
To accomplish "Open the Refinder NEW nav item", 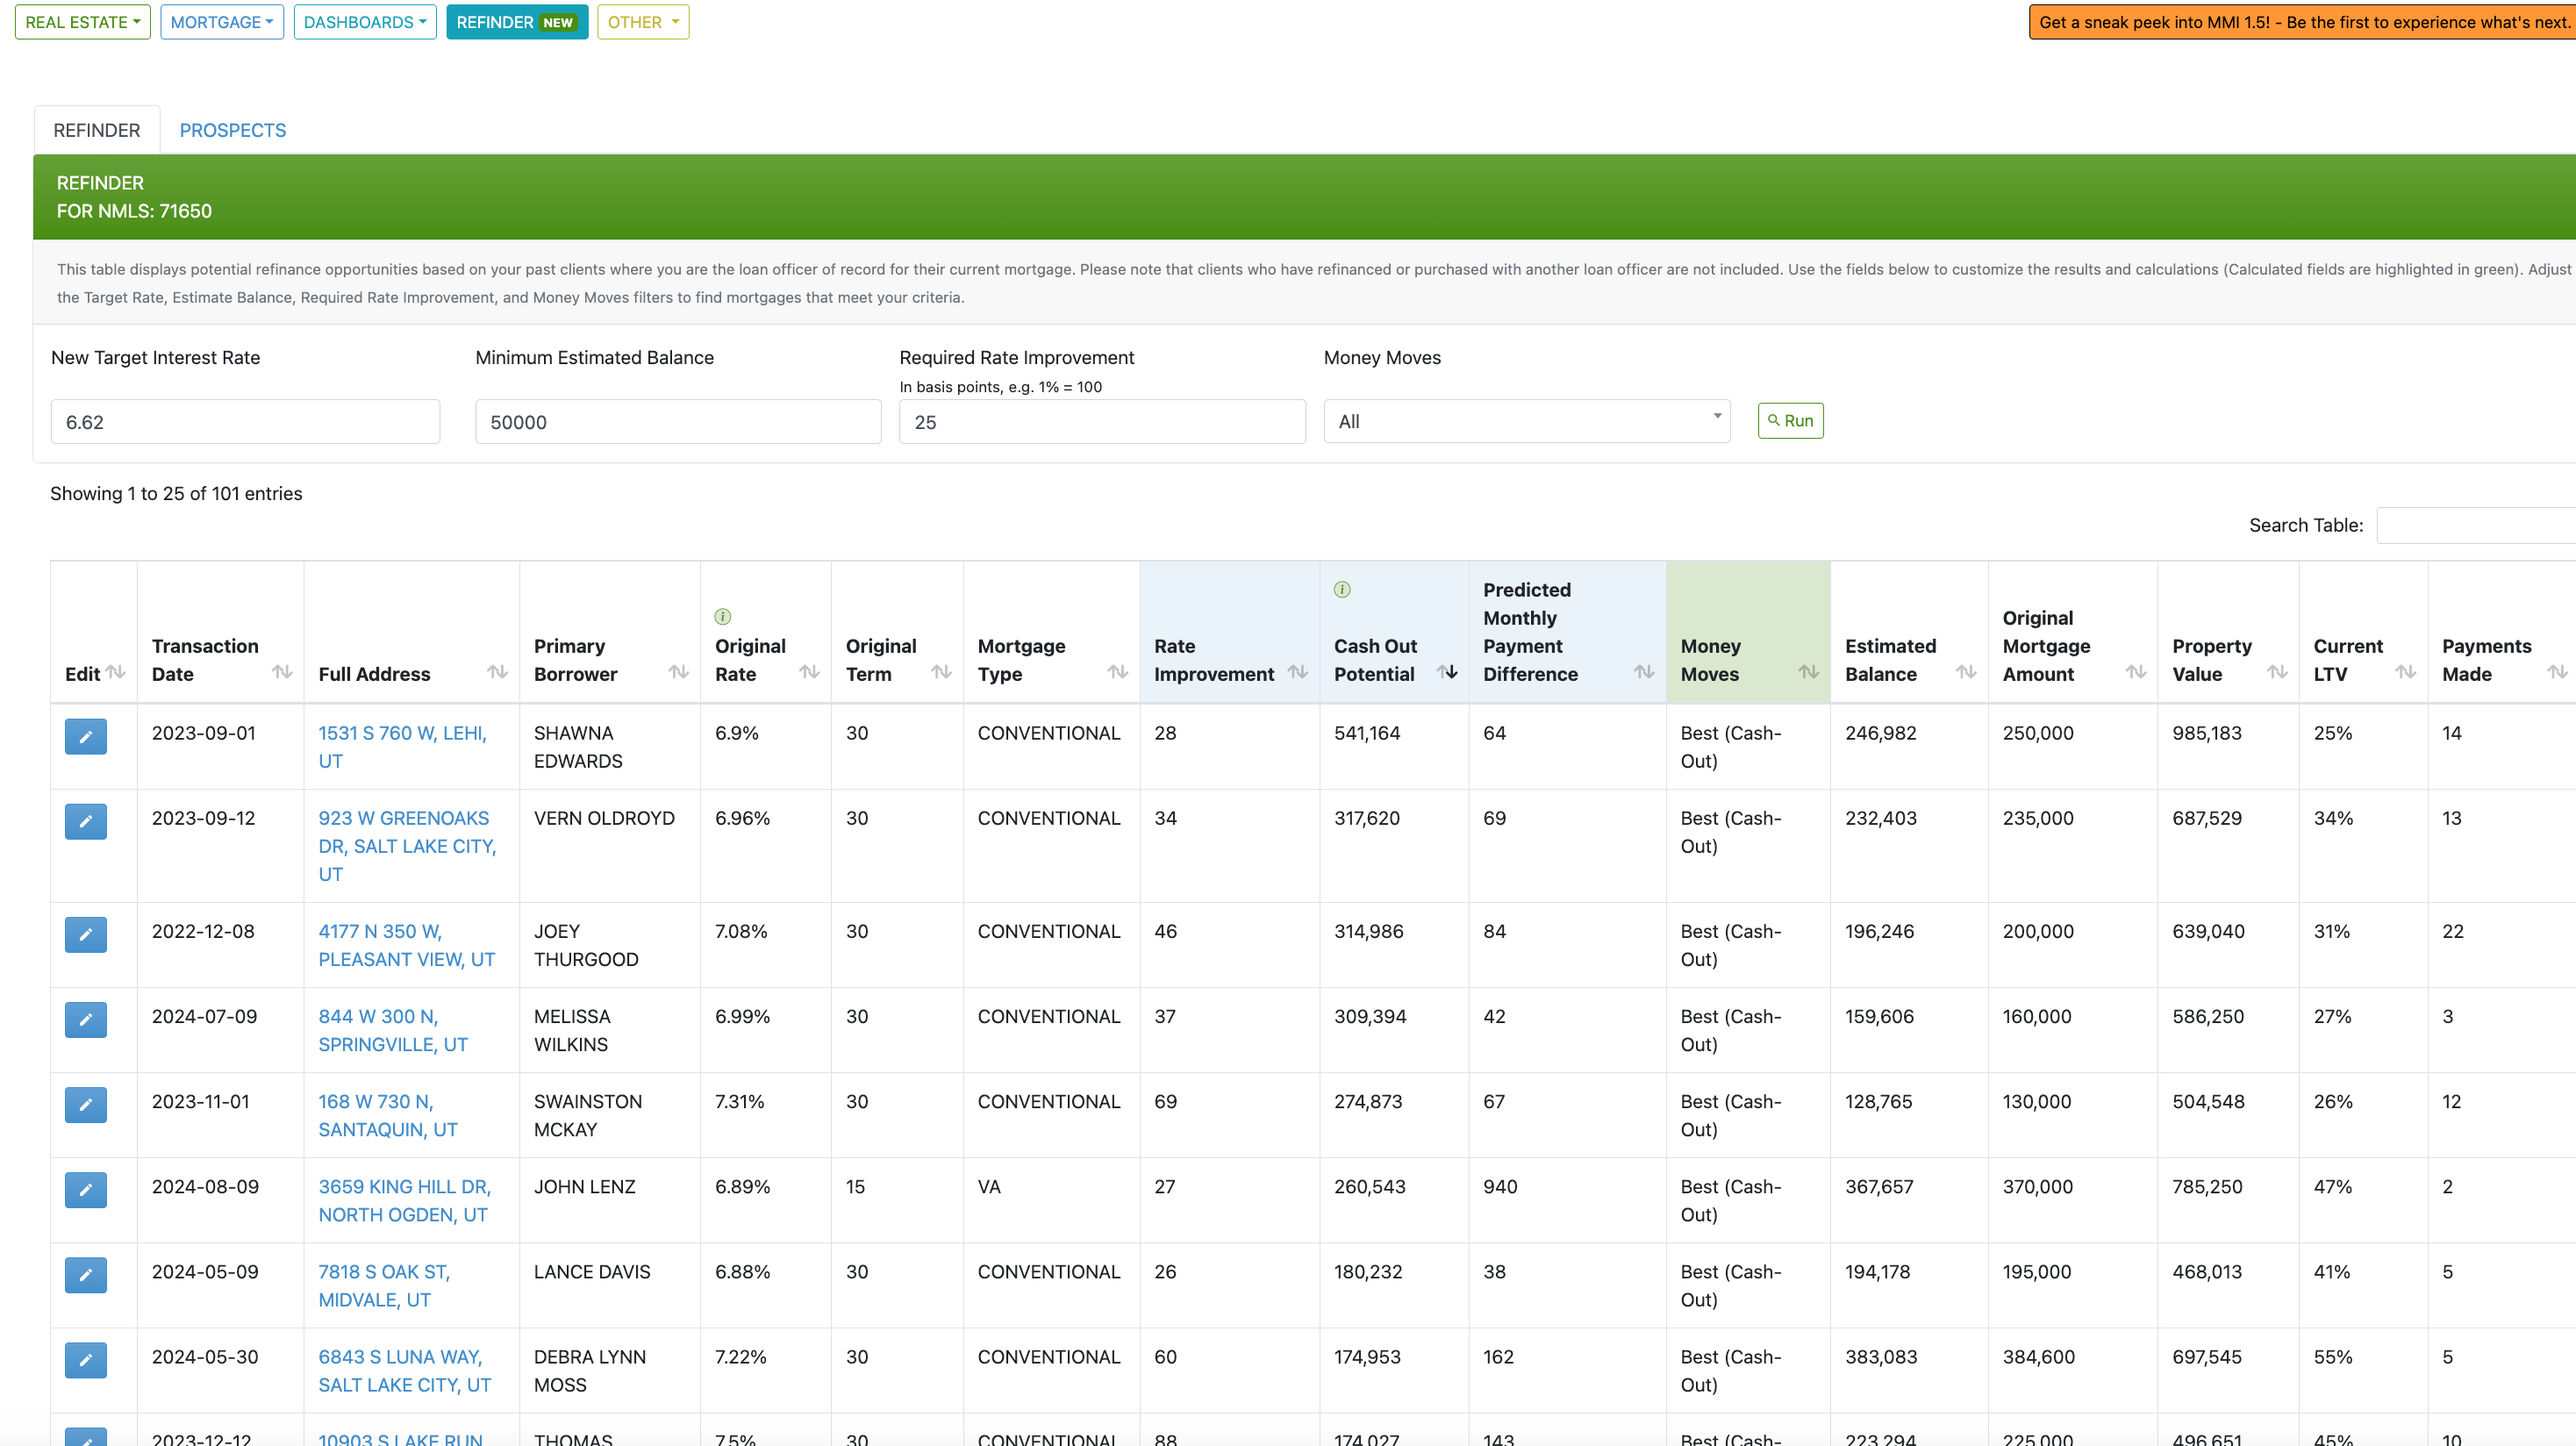I will coord(517,22).
